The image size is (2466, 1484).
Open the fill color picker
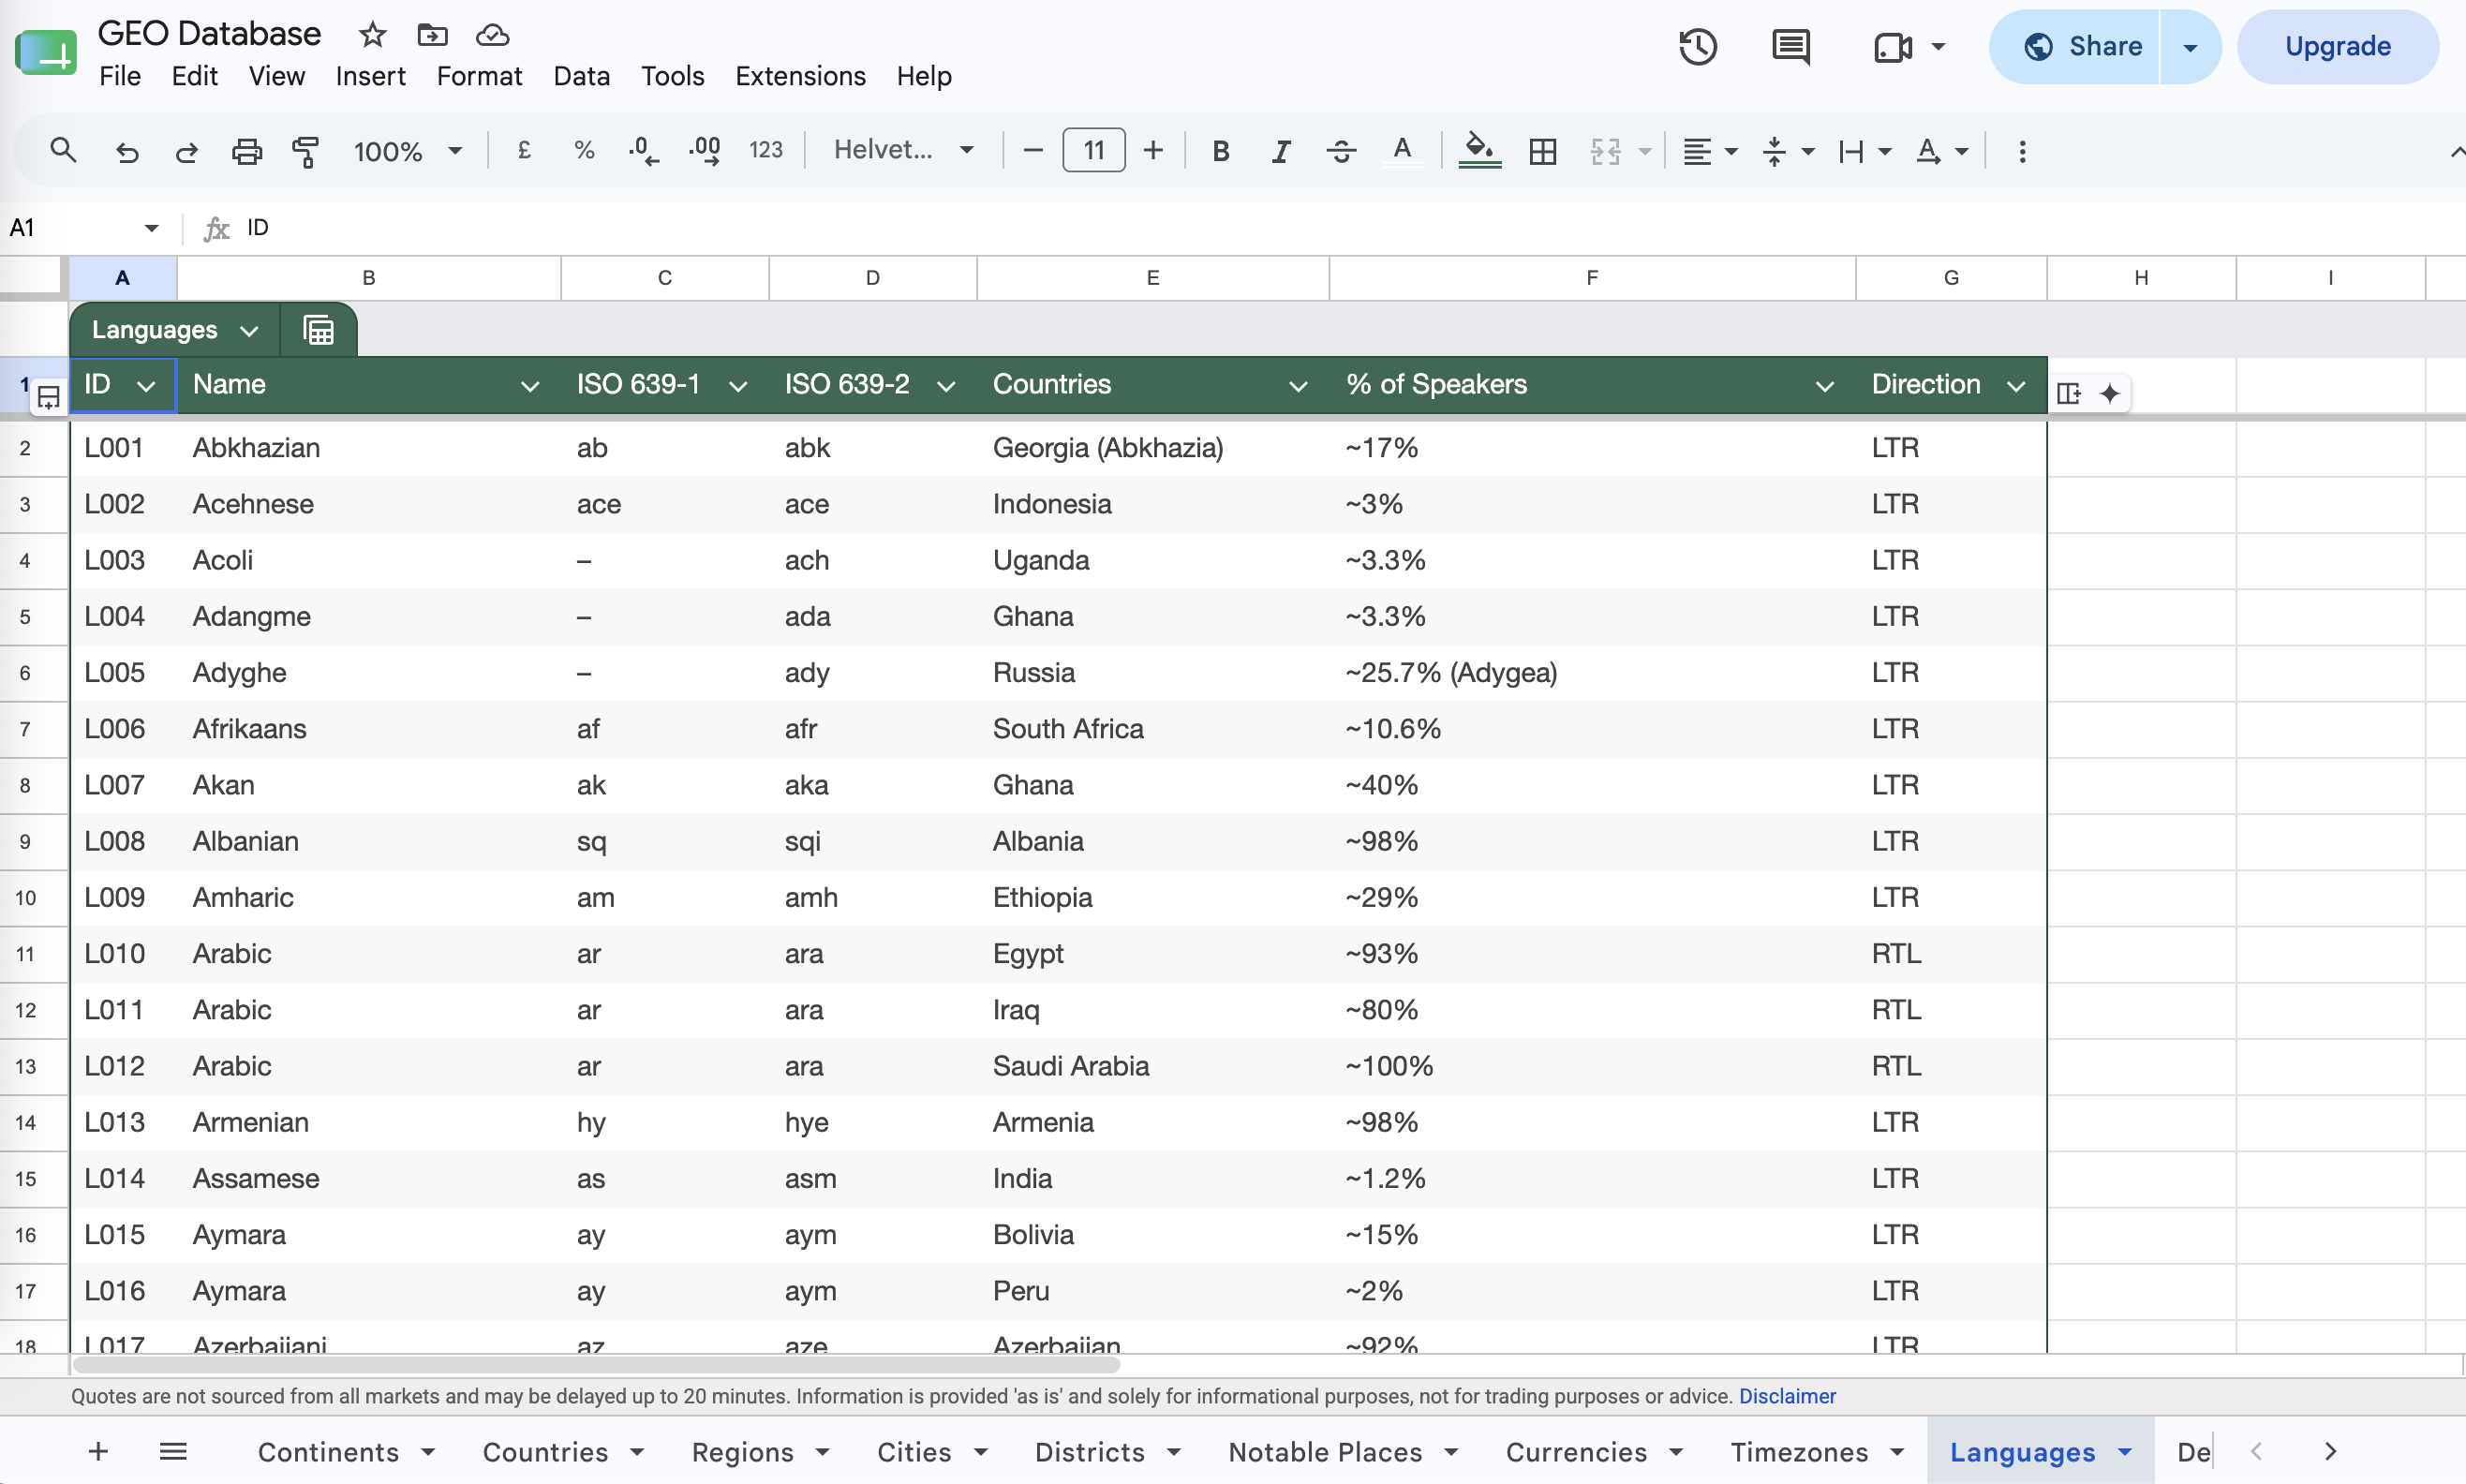pyautogui.click(x=1479, y=152)
